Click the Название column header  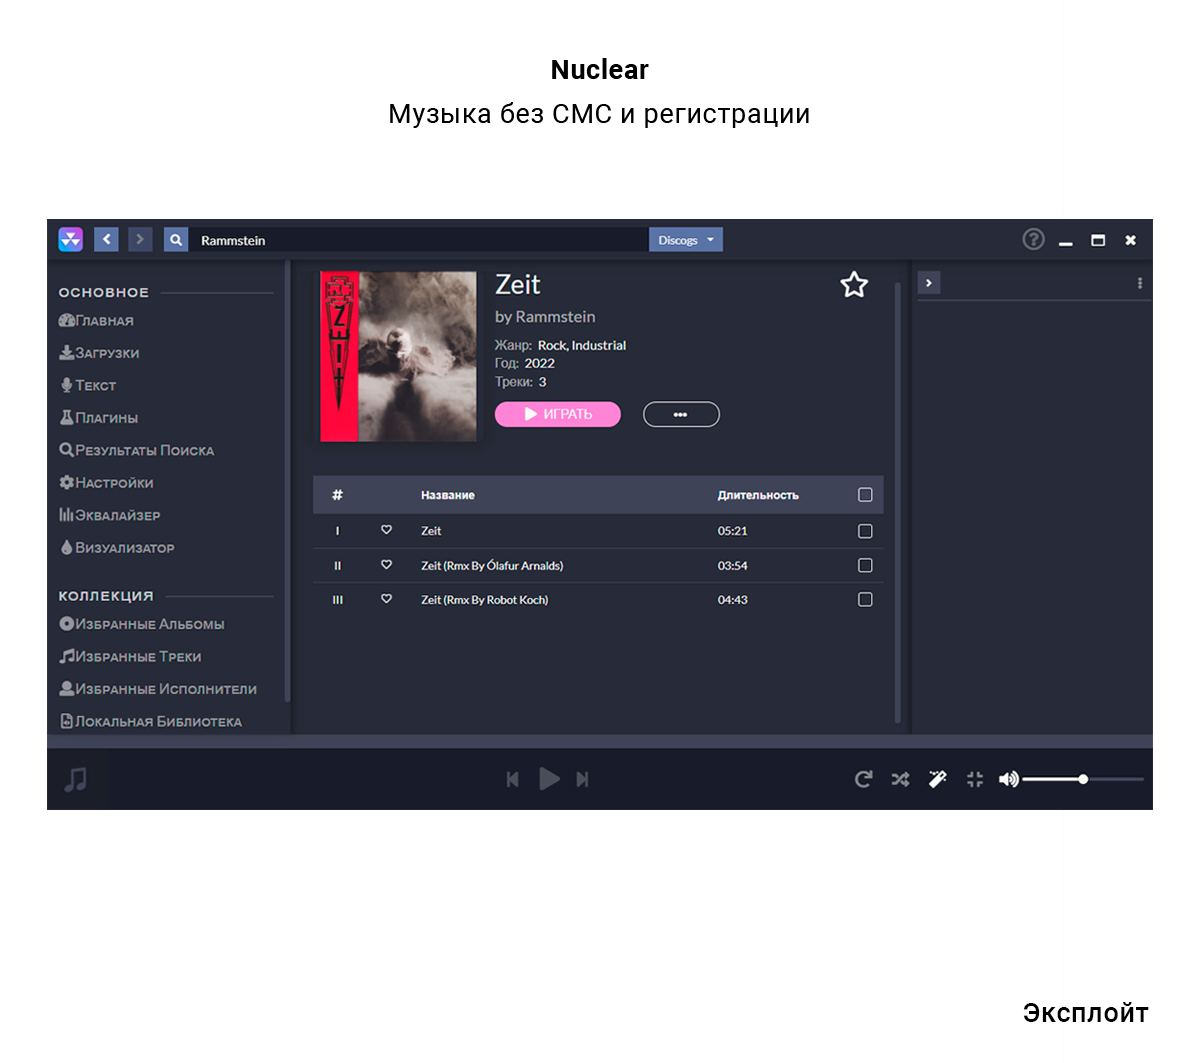point(448,495)
